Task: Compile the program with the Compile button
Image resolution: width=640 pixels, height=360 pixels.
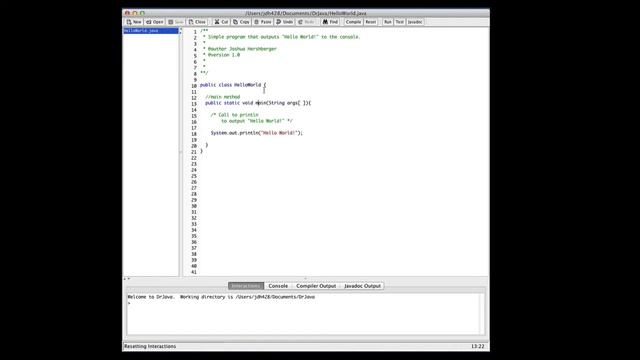Action: 353,22
